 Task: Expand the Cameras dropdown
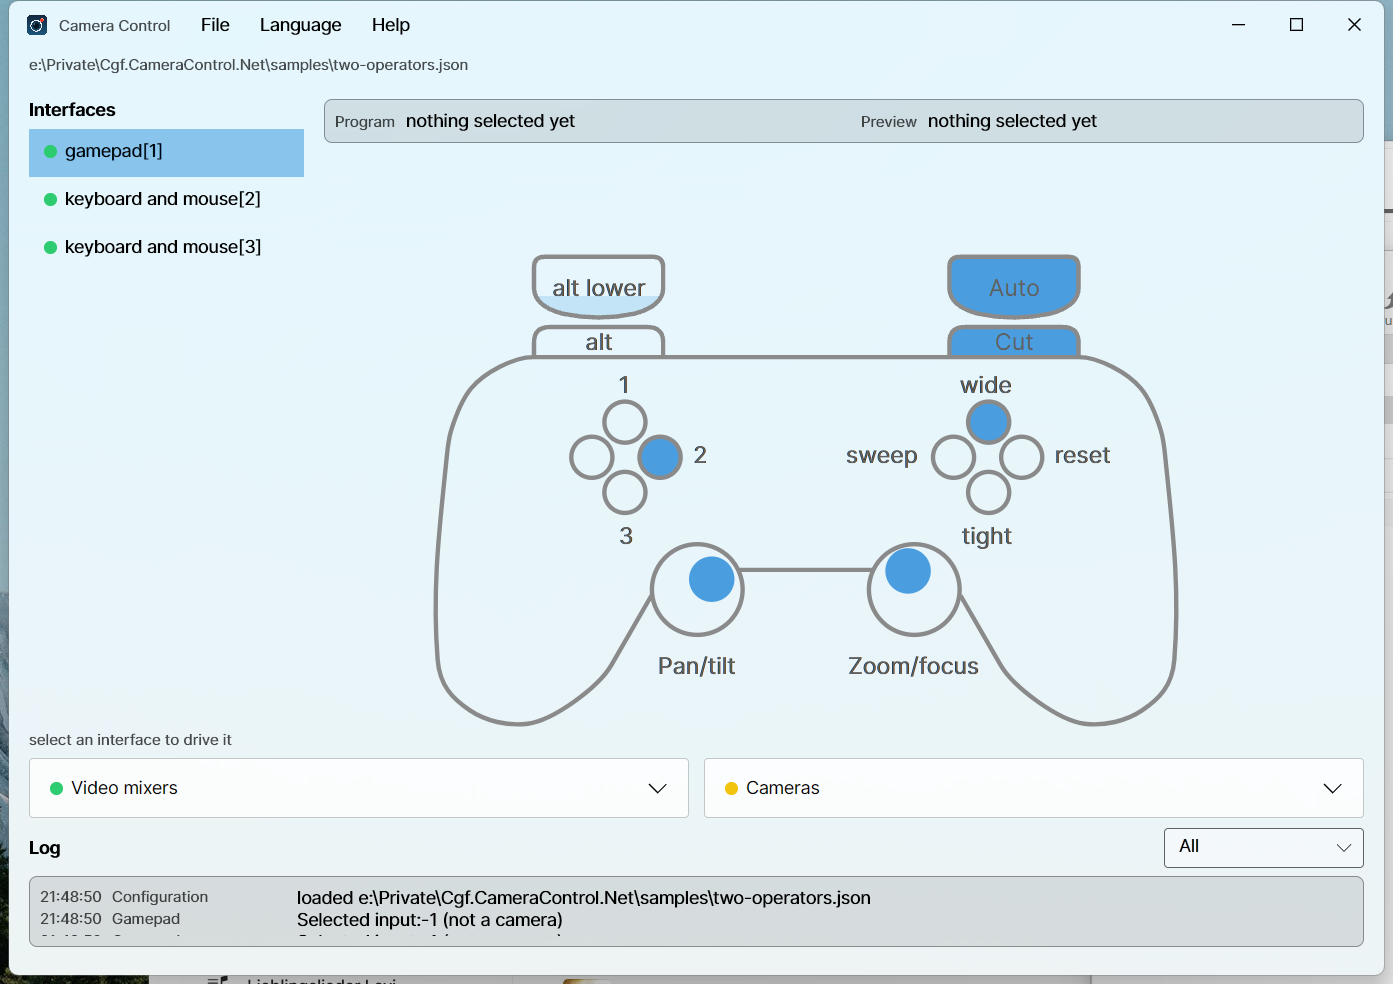1033,788
